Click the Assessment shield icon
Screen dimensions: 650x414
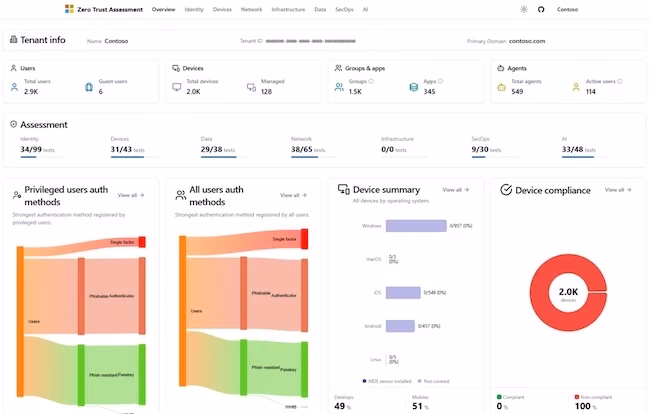[x=13, y=124]
